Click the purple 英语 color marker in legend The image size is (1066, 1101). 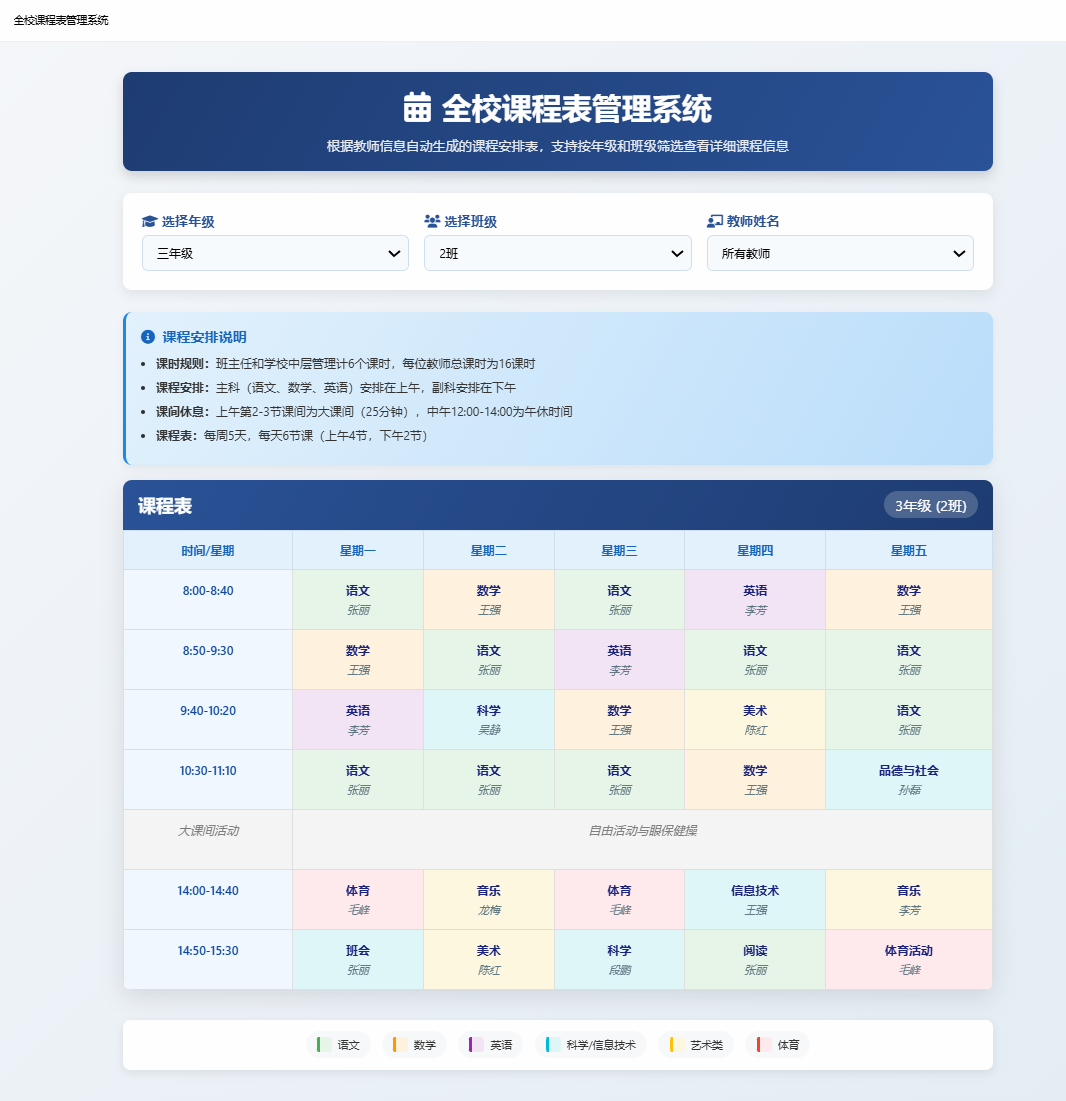click(x=470, y=1044)
